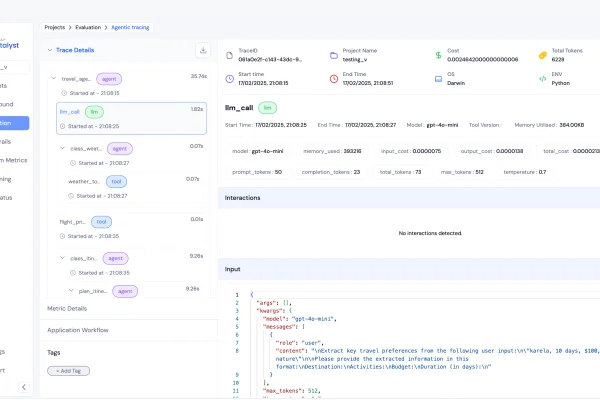Click the 35.74s duration on travel_age
The image size is (600, 400).
[199, 76]
